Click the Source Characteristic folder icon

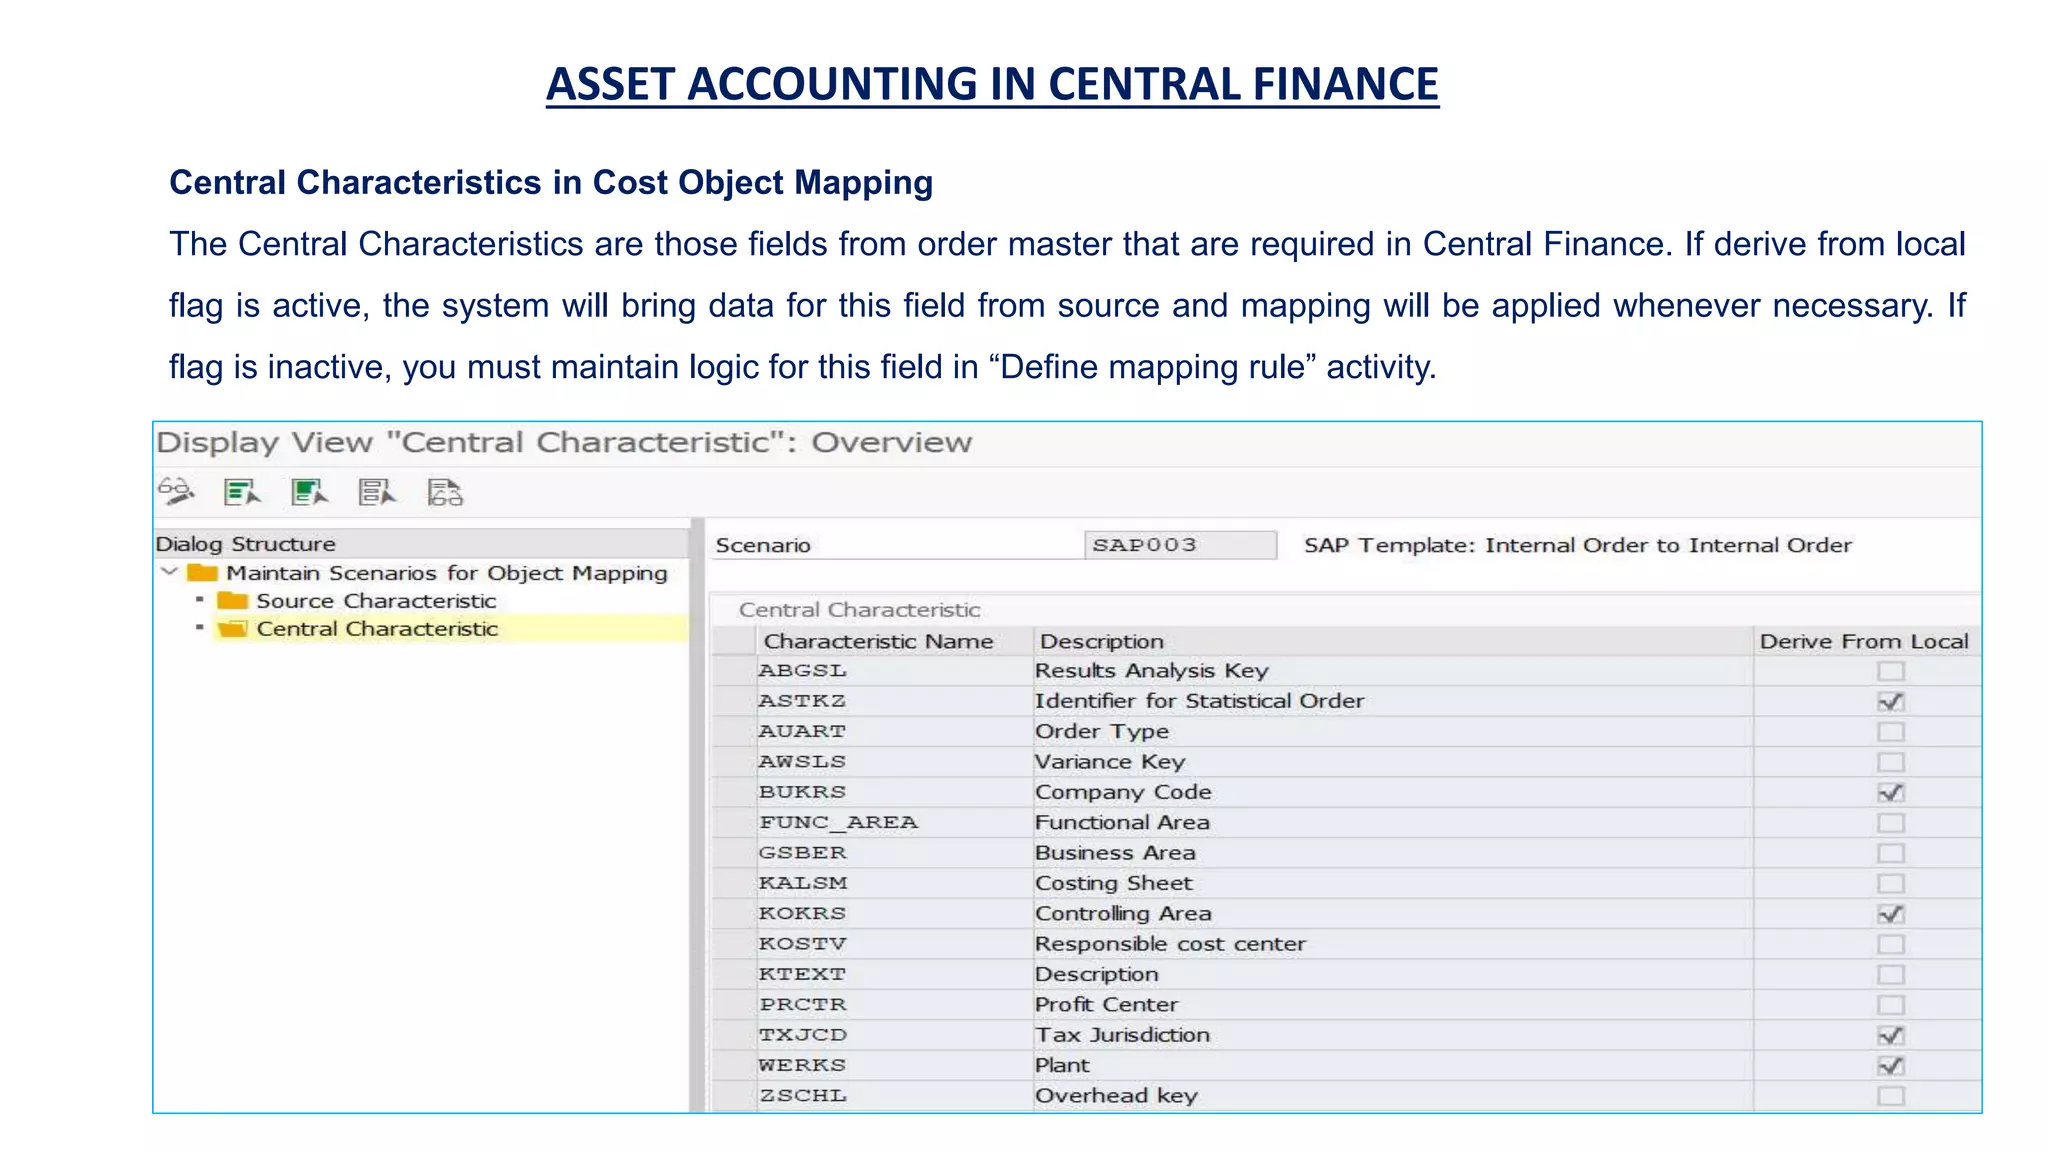coord(233,600)
